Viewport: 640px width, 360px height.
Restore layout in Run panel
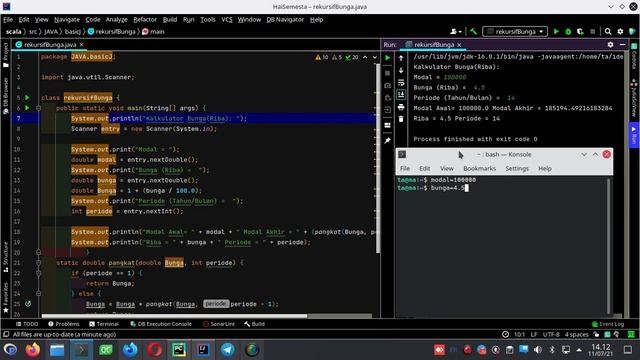click(x=387, y=125)
